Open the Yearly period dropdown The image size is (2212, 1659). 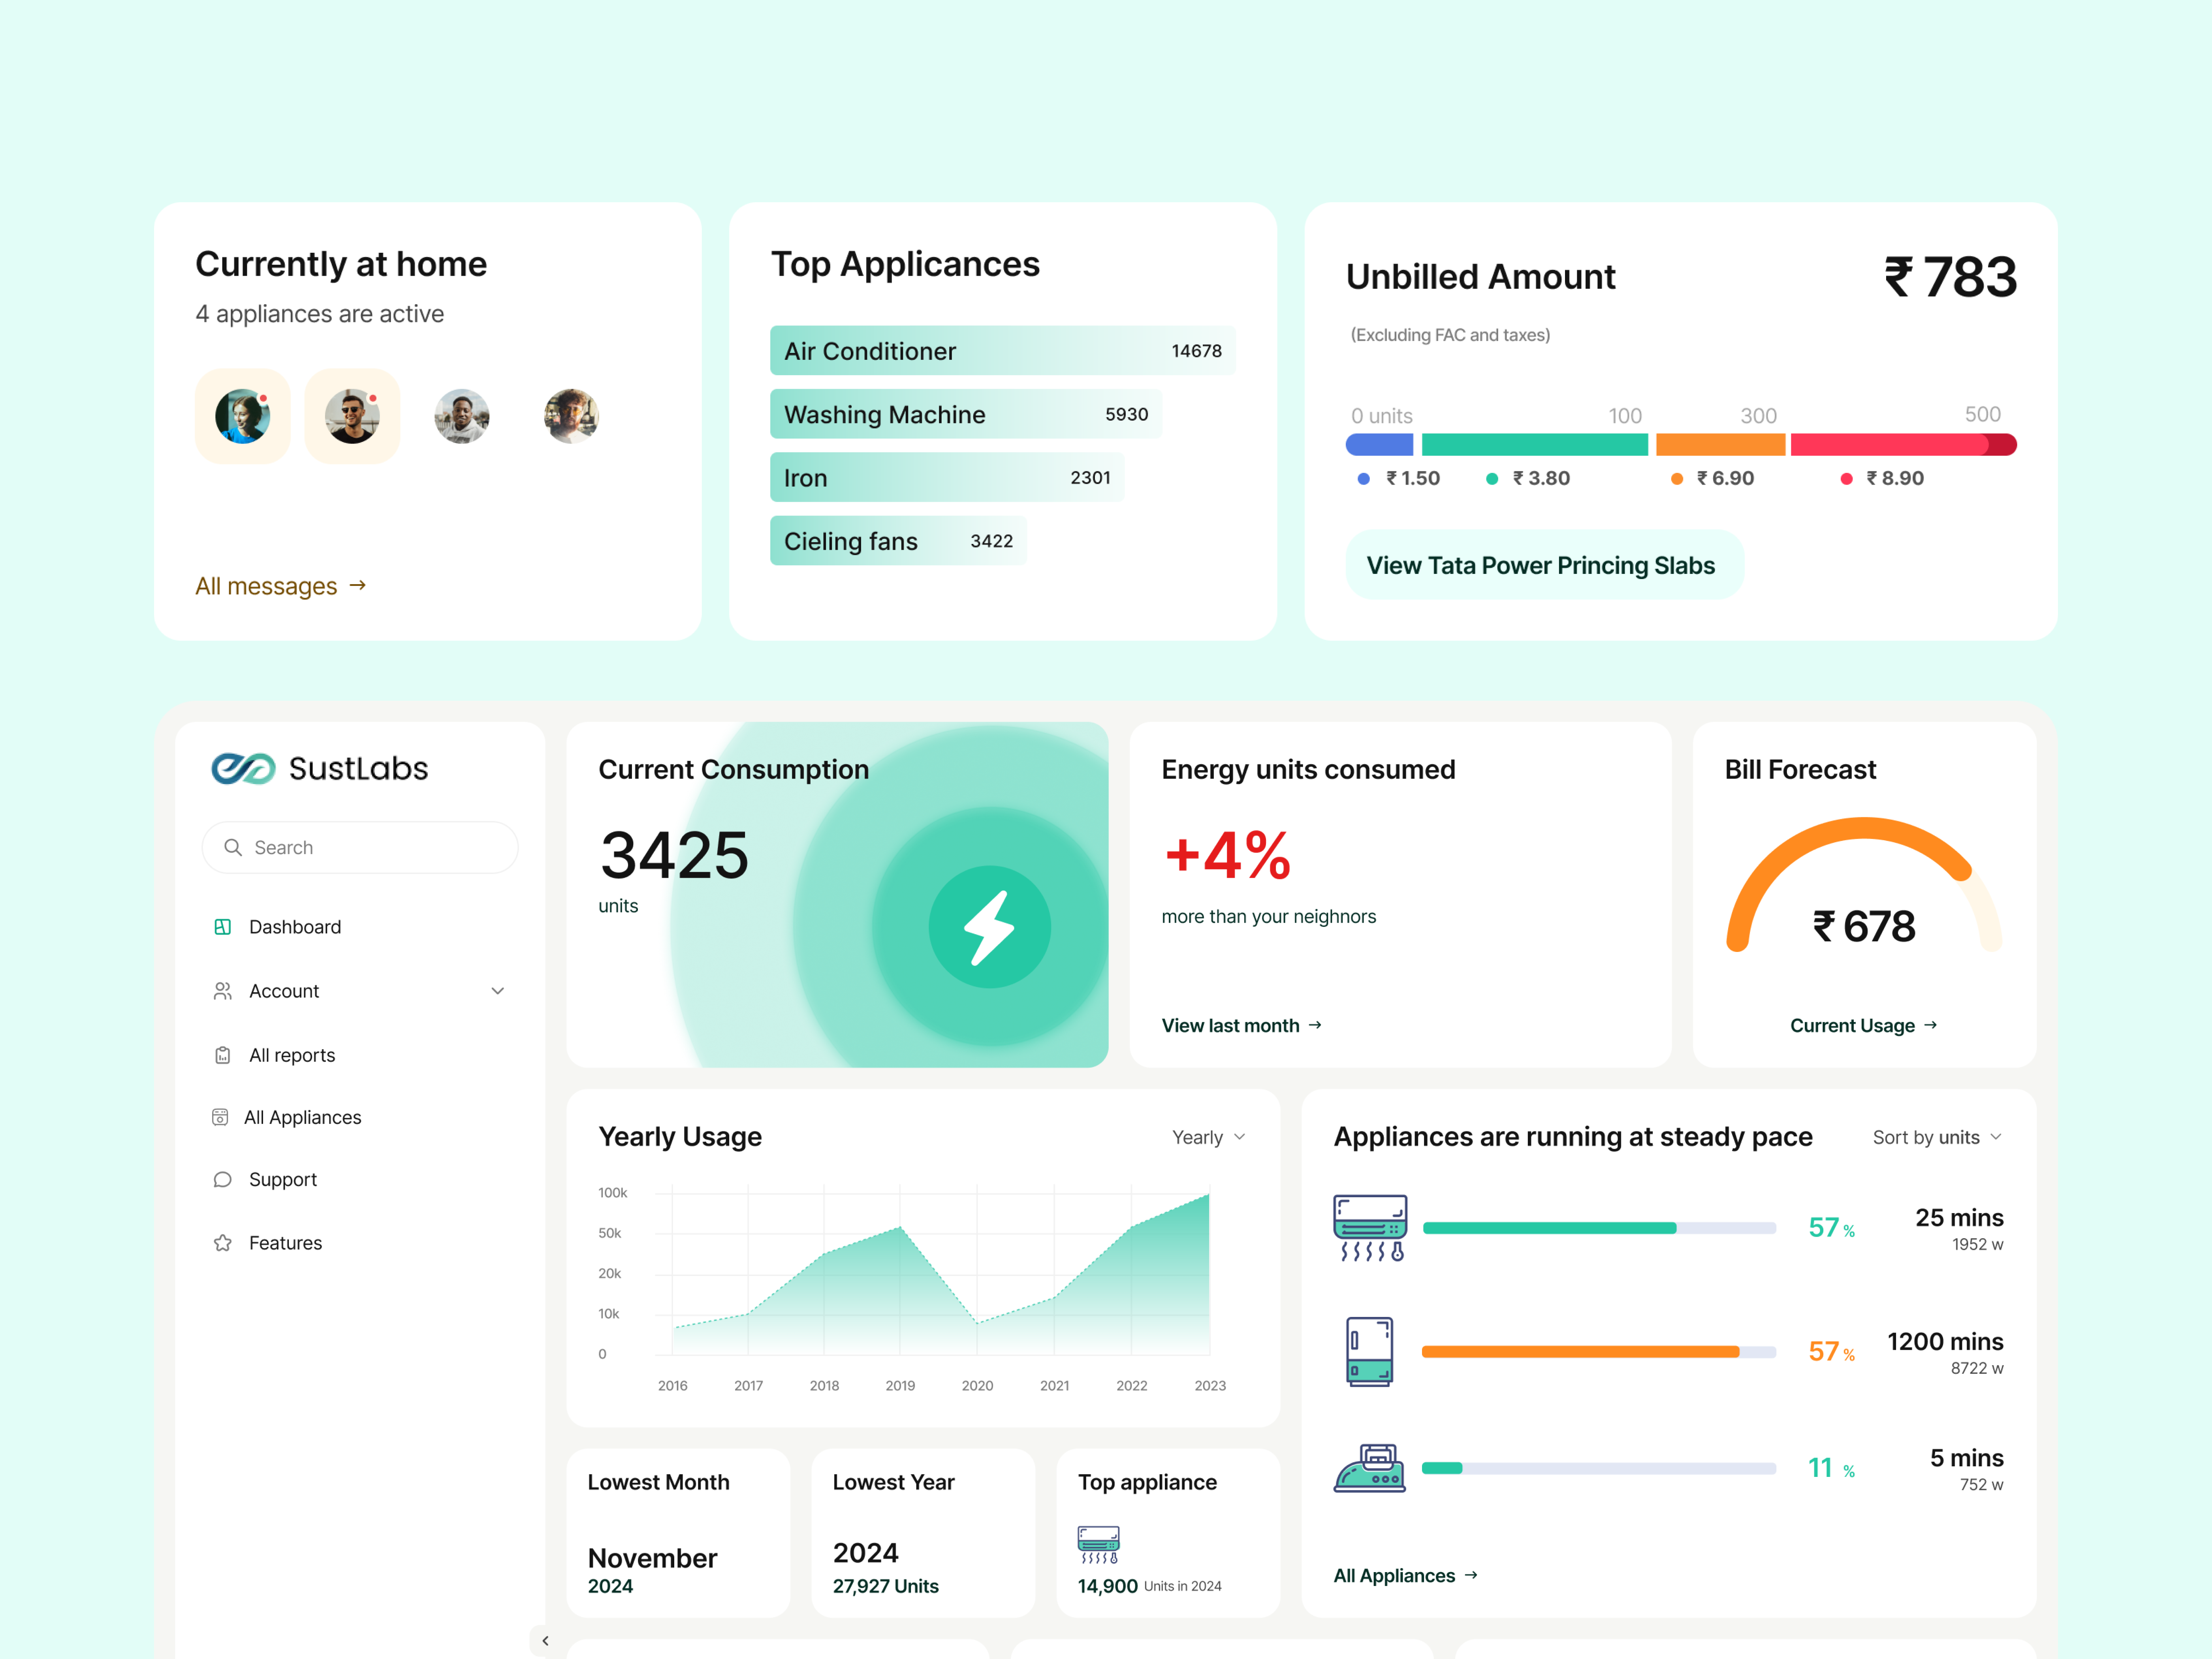point(1209,1137)
